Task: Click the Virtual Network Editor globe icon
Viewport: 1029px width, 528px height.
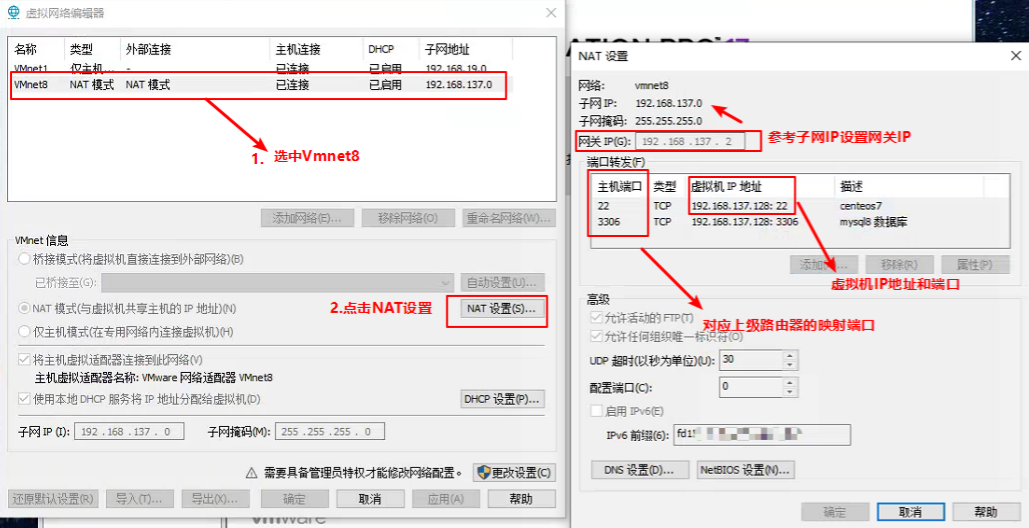Action: [x=13, y=12]
